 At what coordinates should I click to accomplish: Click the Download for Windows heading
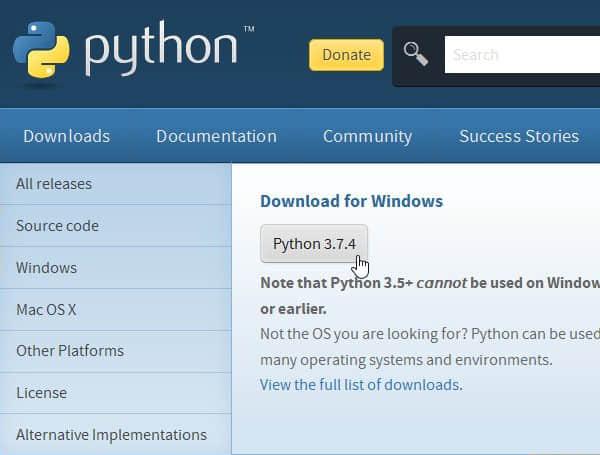(x=351, y=201)
